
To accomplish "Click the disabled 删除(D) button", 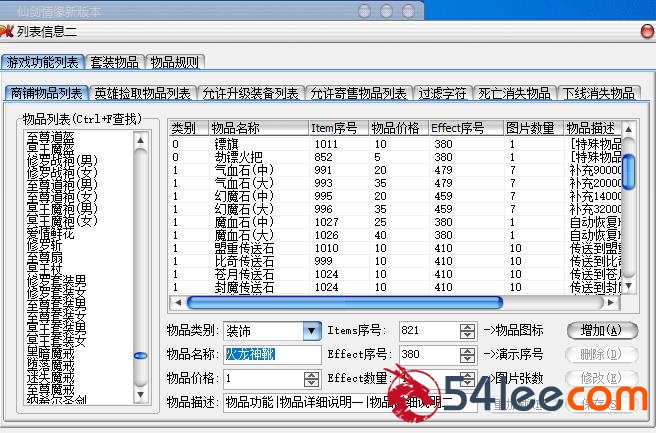I will pos(602,355).
